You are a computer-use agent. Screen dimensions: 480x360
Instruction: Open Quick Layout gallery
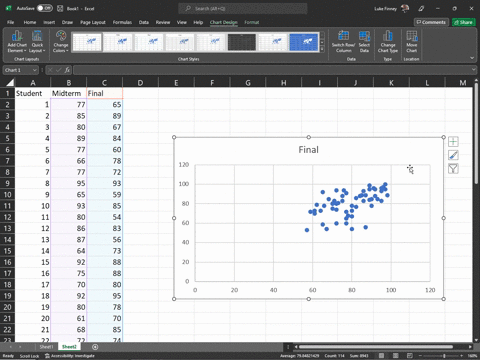[x=37, y=42]
